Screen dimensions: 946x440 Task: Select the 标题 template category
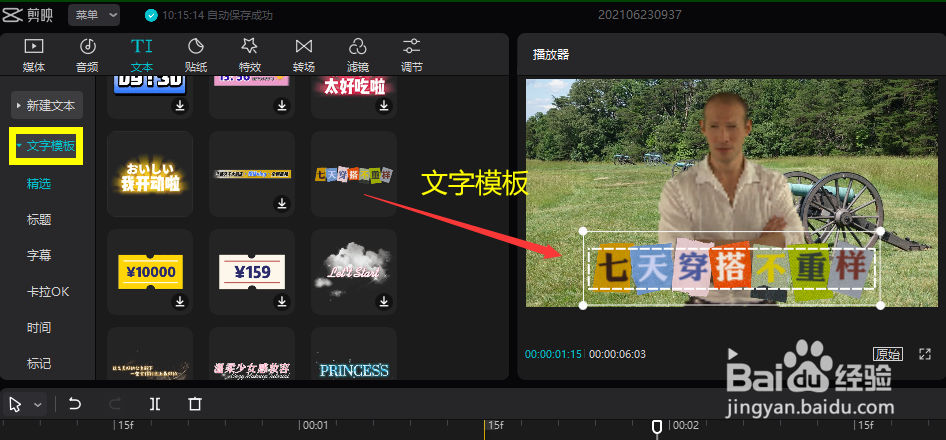(39, 220)
